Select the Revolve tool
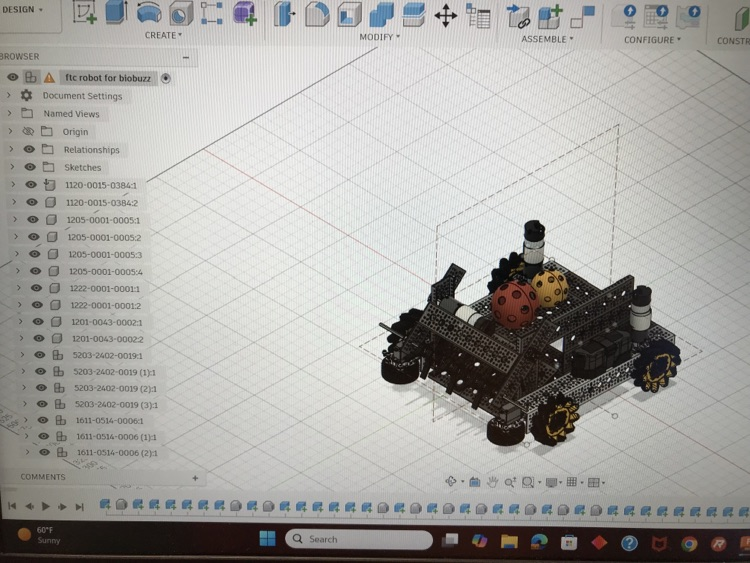 pyautogui.click(x=148, y=12)
